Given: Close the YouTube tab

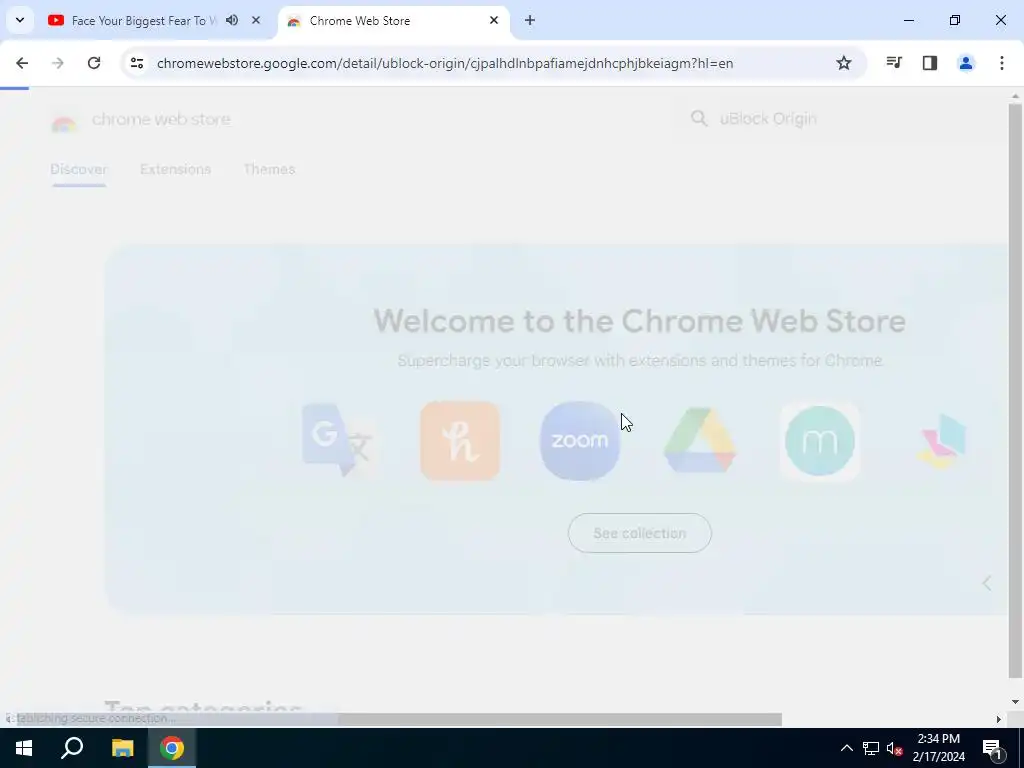Looking at the screenshot, I should [256, 20].
